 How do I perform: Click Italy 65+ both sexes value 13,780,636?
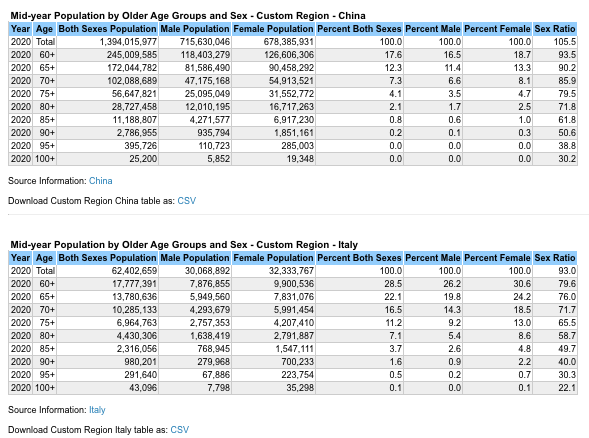(134, 297)
